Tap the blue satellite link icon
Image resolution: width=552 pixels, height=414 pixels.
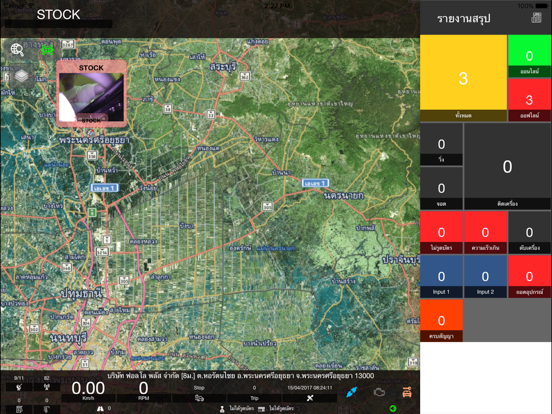pos(352,392)
